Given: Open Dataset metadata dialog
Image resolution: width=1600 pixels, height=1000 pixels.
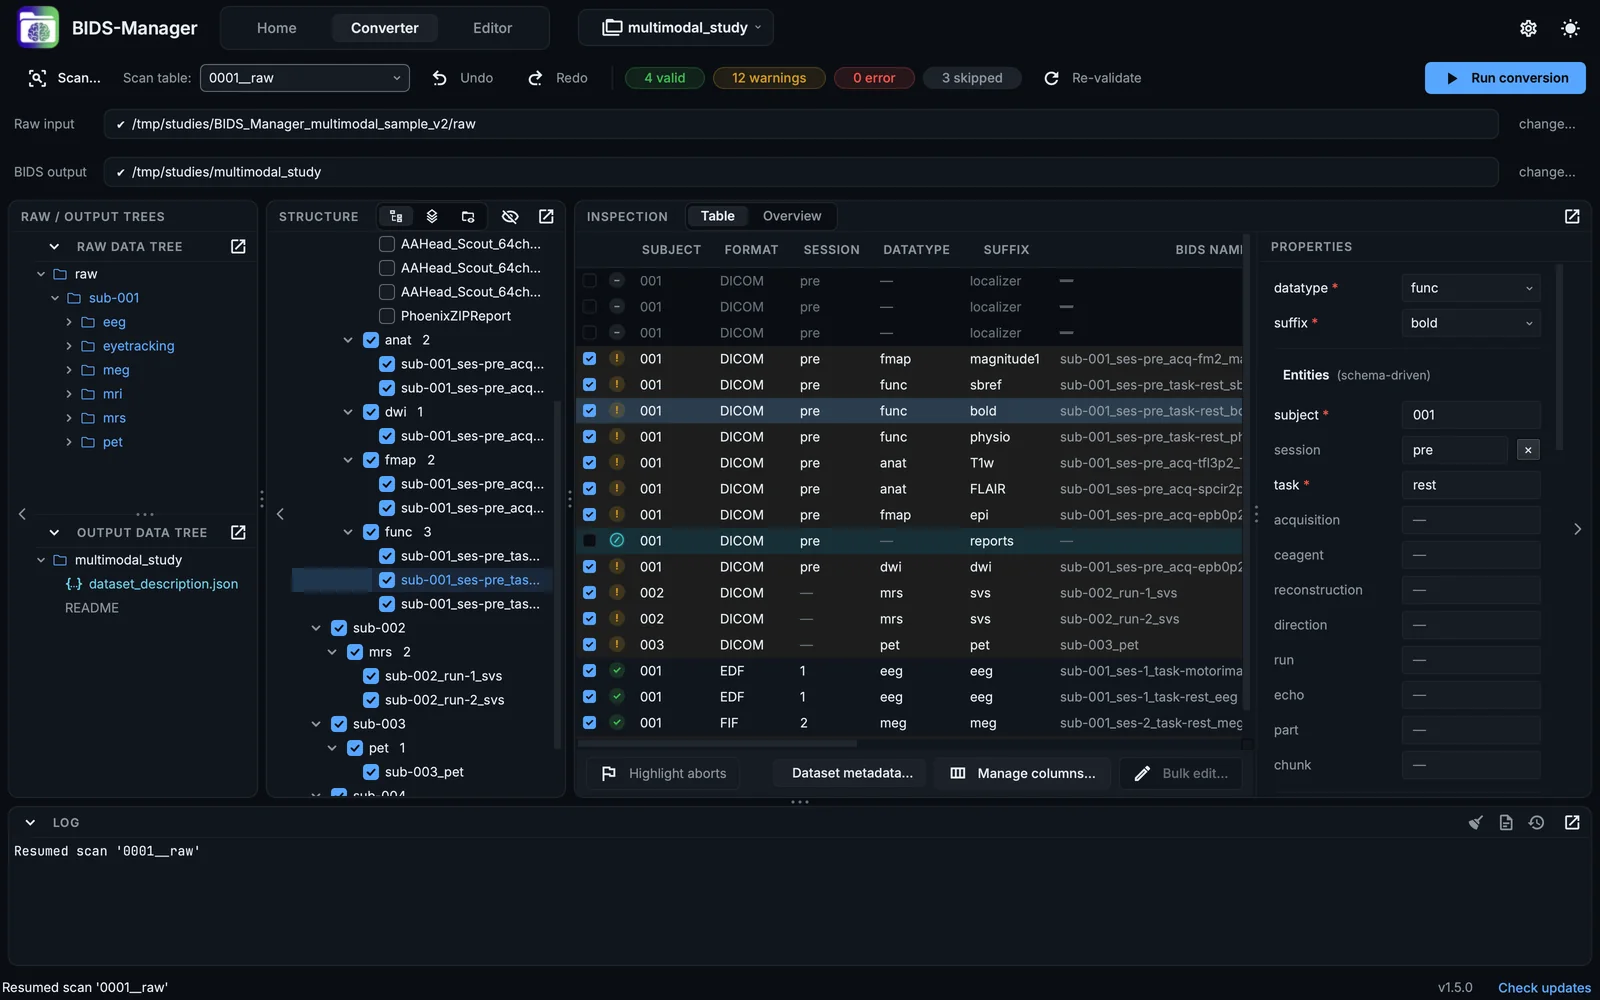Looking at the screenshot, I should click(x=852, y=773).
